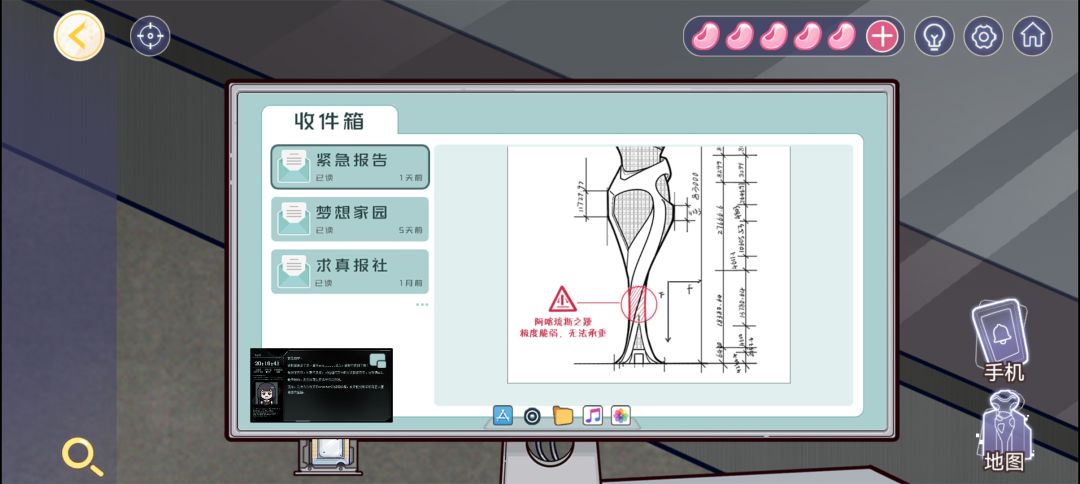1080x484 pixels.
Task: Add more beans with the plus button
Action: [x=882, y=36]
